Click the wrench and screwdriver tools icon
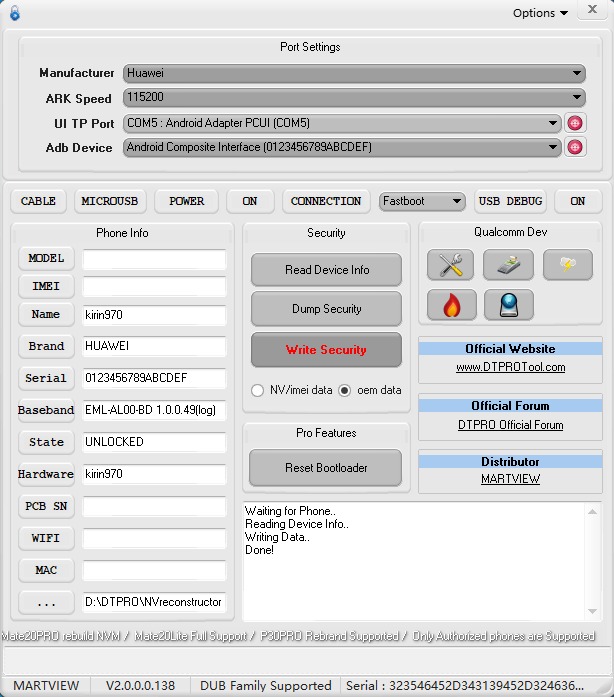This screenshot has height=697, width=614. point(450,265)
